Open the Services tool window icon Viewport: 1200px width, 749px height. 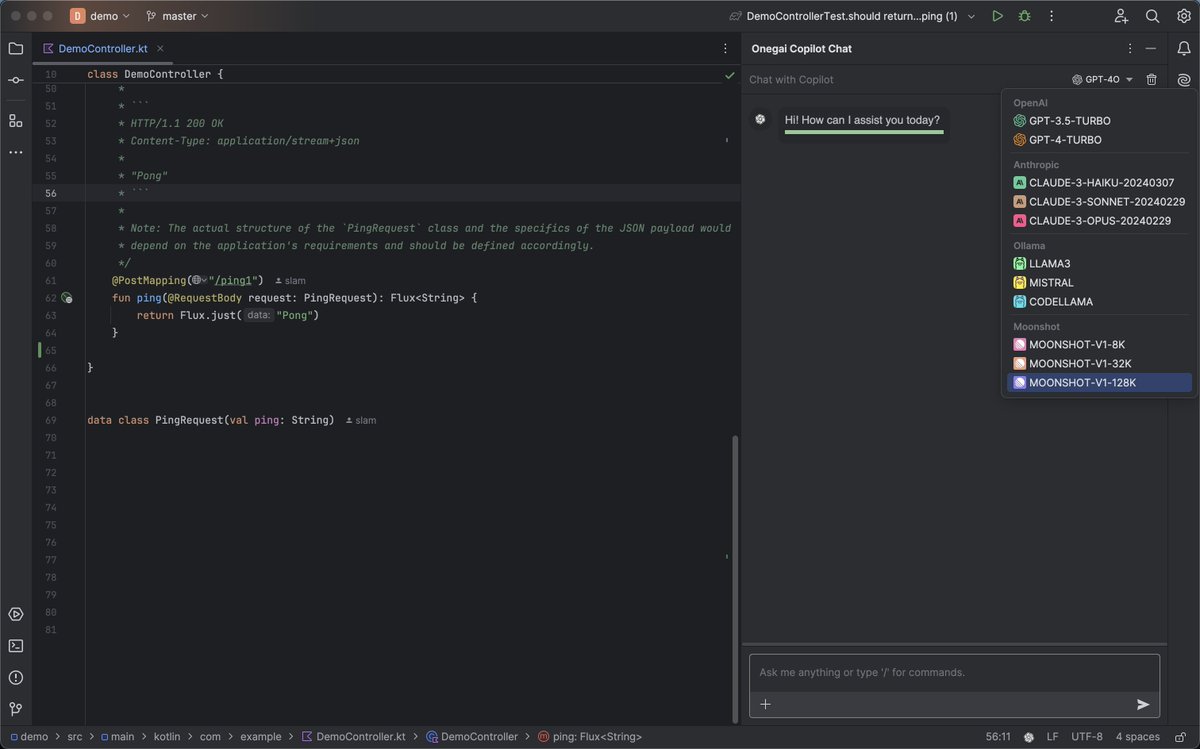(15, 614)
